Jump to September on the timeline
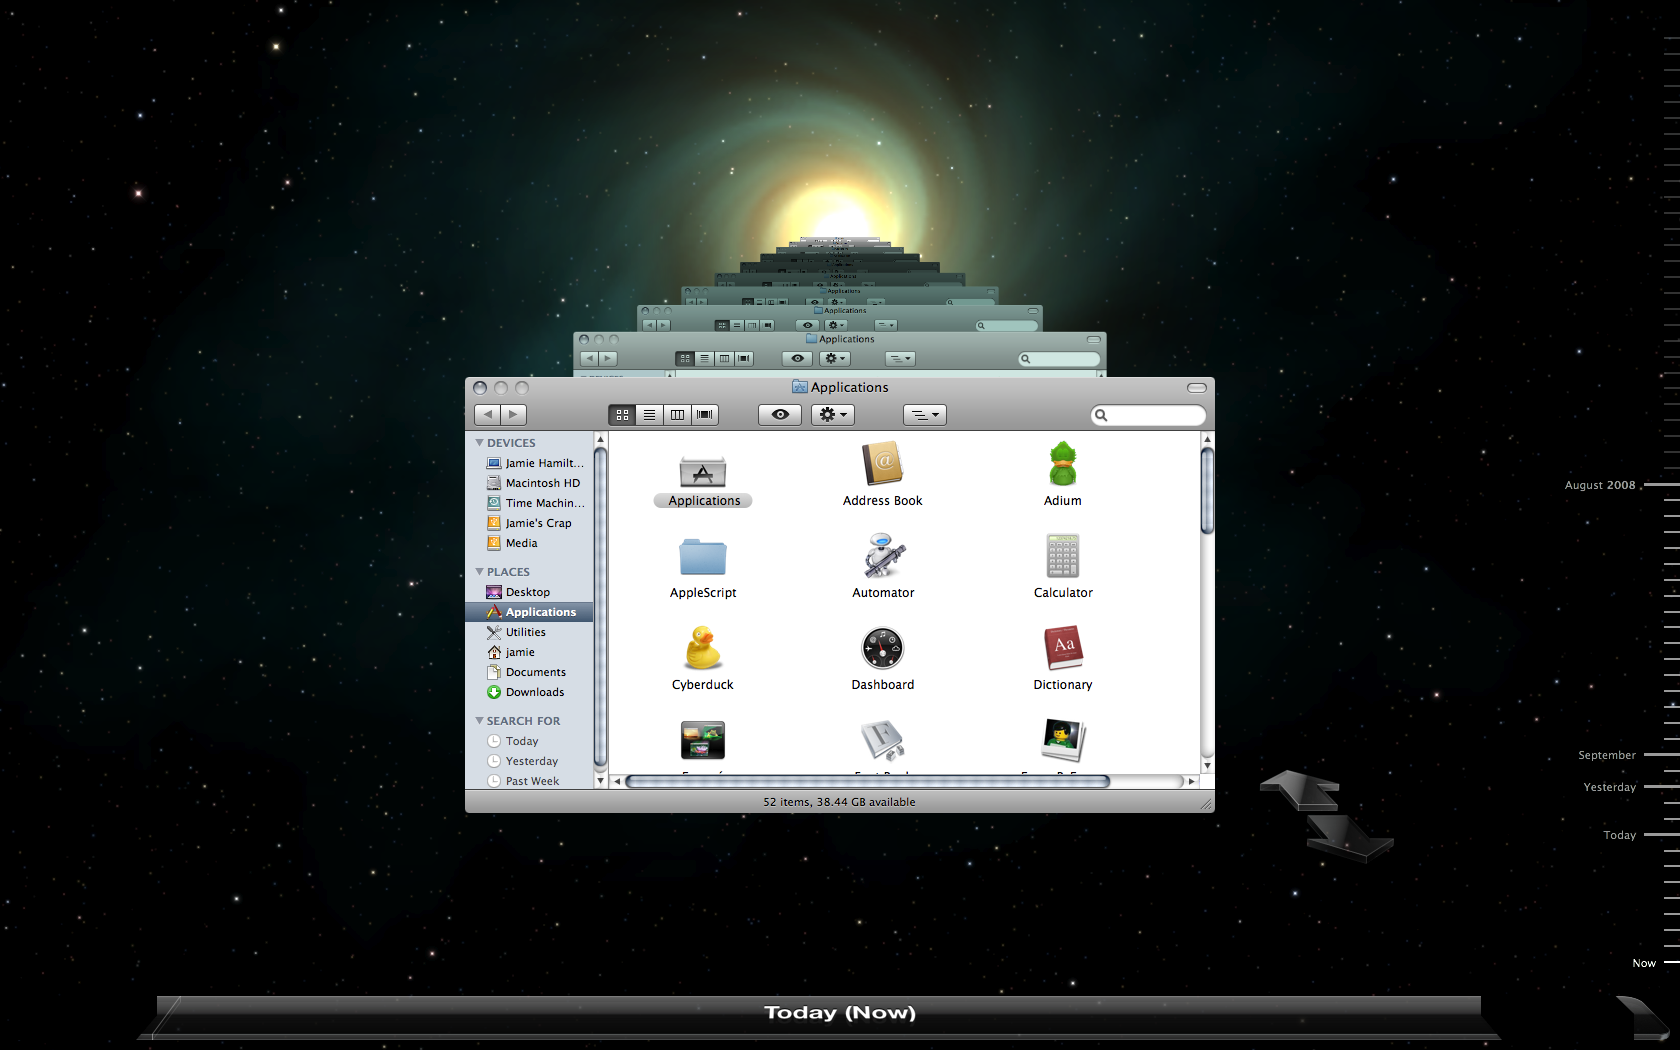 pos(1607,755)
